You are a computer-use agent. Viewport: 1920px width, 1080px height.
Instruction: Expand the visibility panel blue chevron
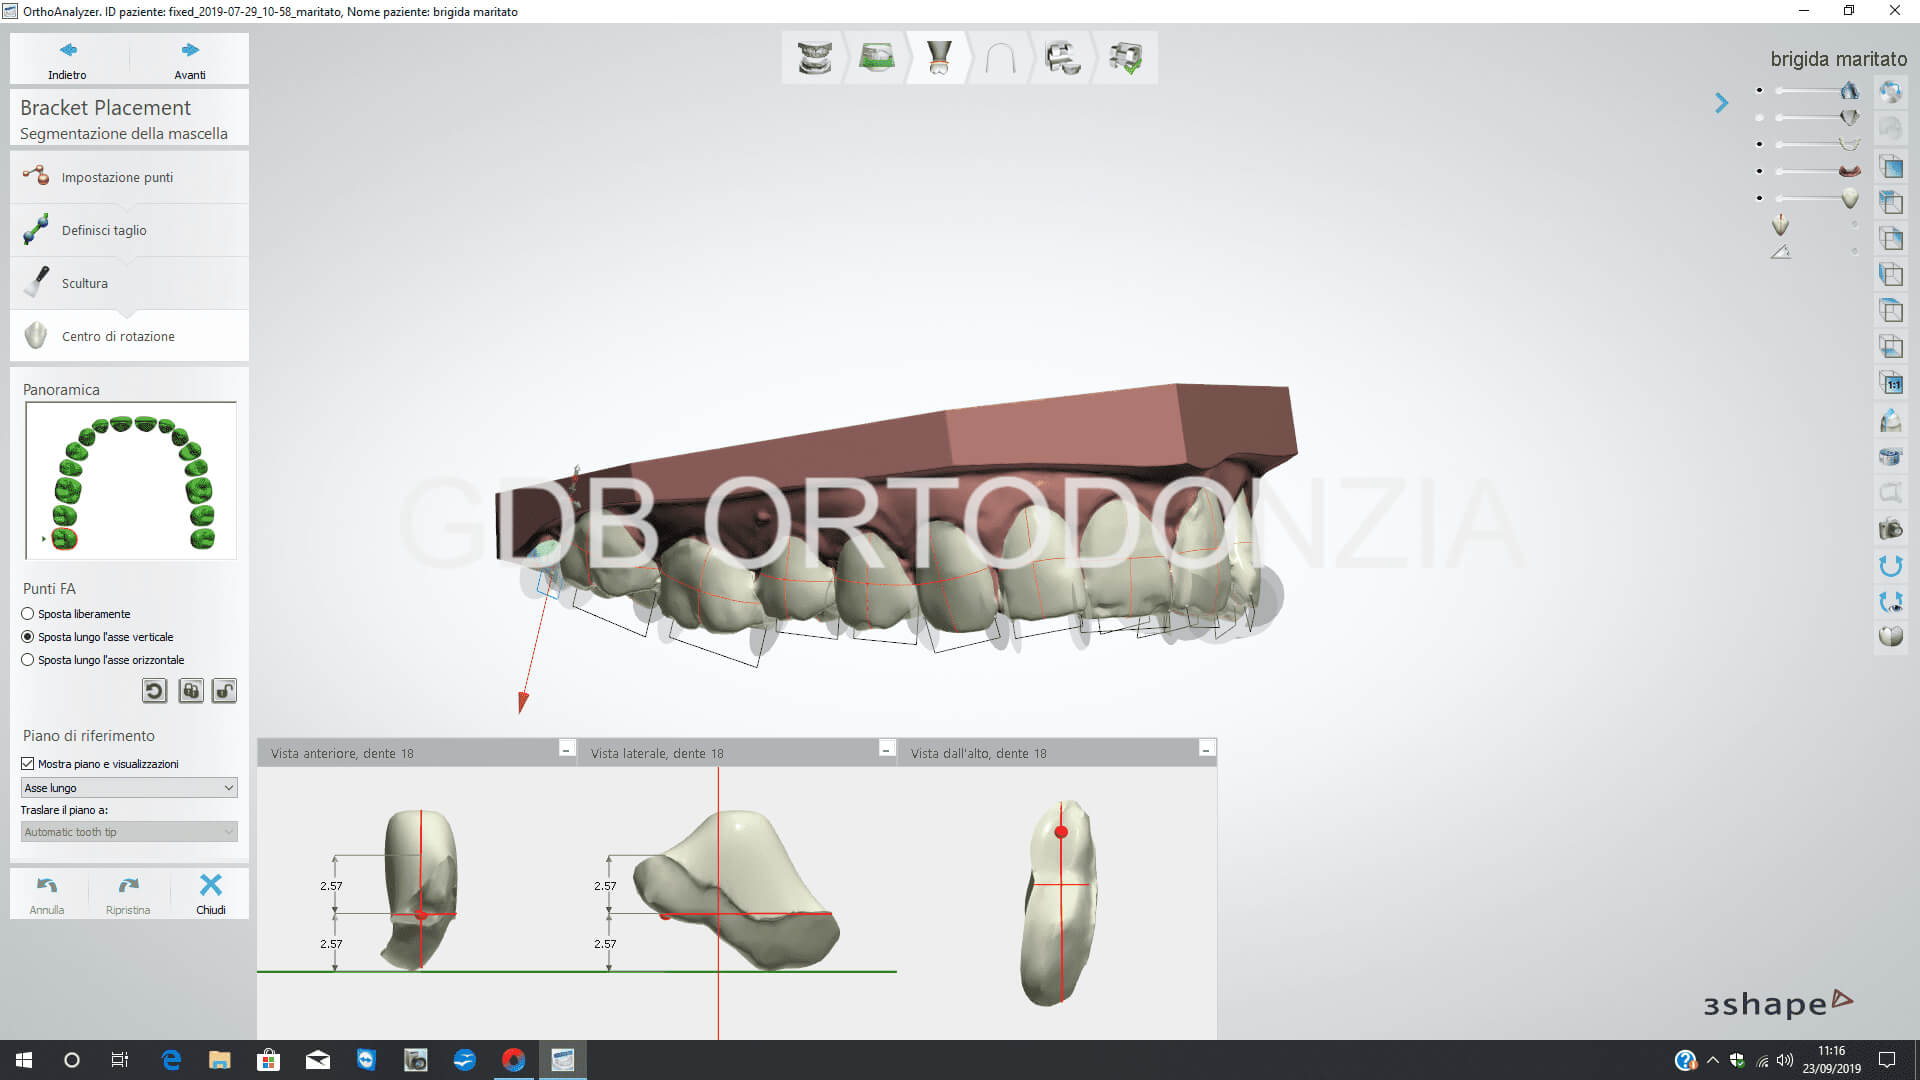coord(1721,103)
